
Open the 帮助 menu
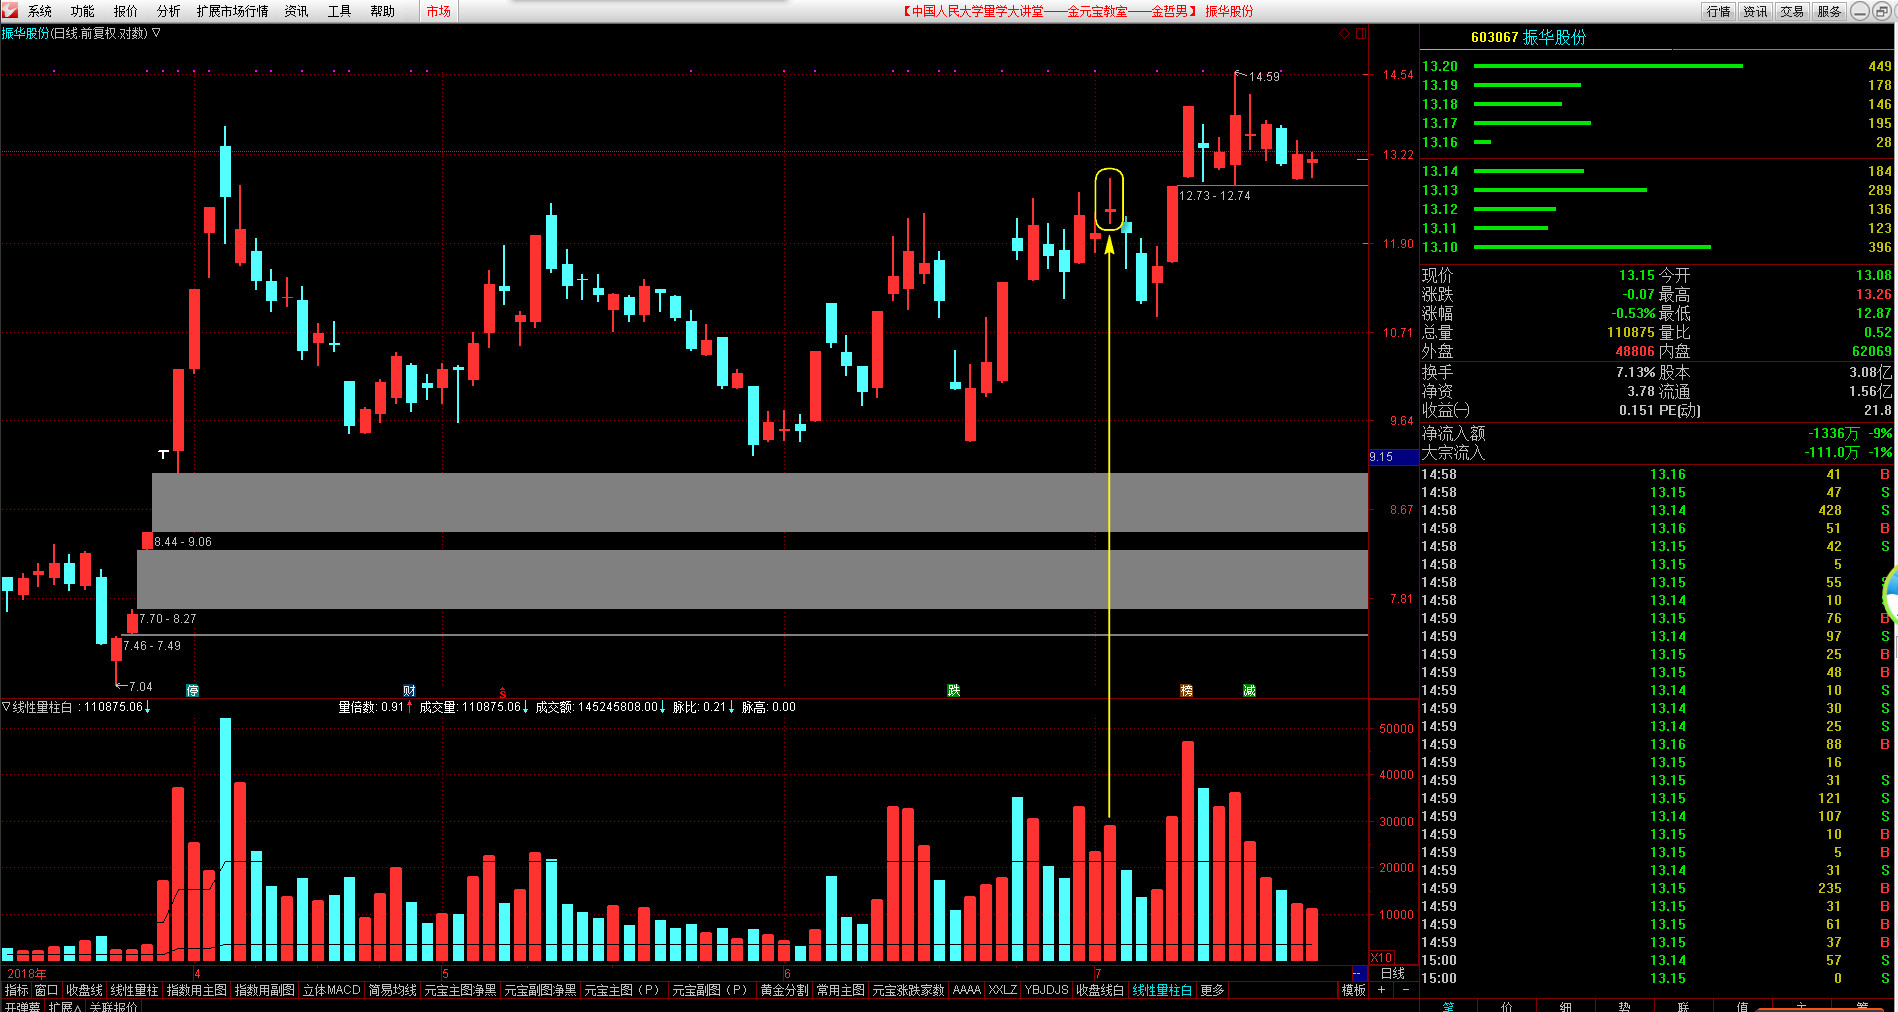383,11
